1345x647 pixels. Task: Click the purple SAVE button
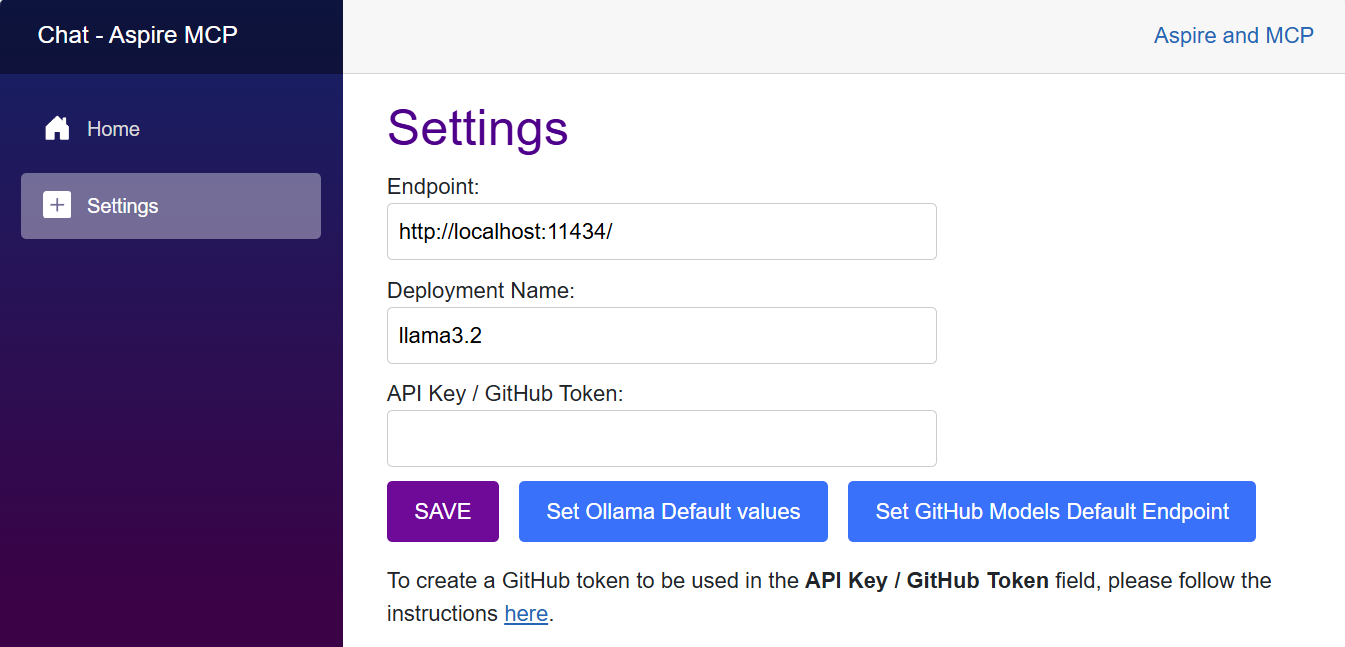pos(443,511)
